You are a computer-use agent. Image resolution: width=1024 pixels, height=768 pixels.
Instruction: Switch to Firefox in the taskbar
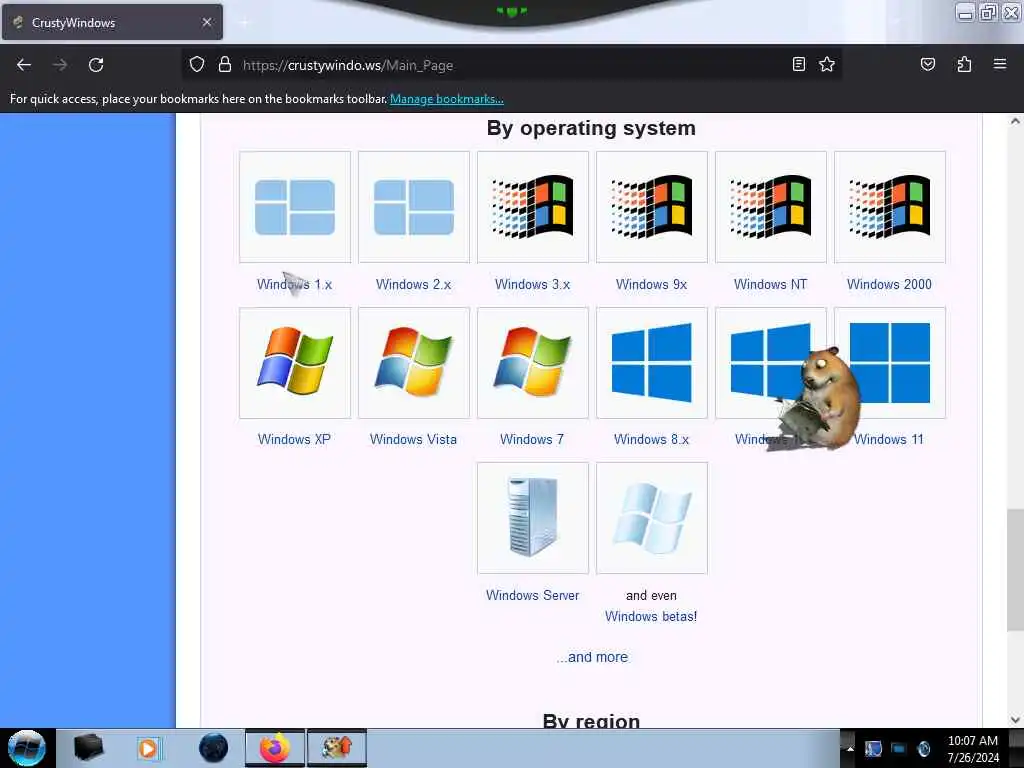click(x=275, y=748)
